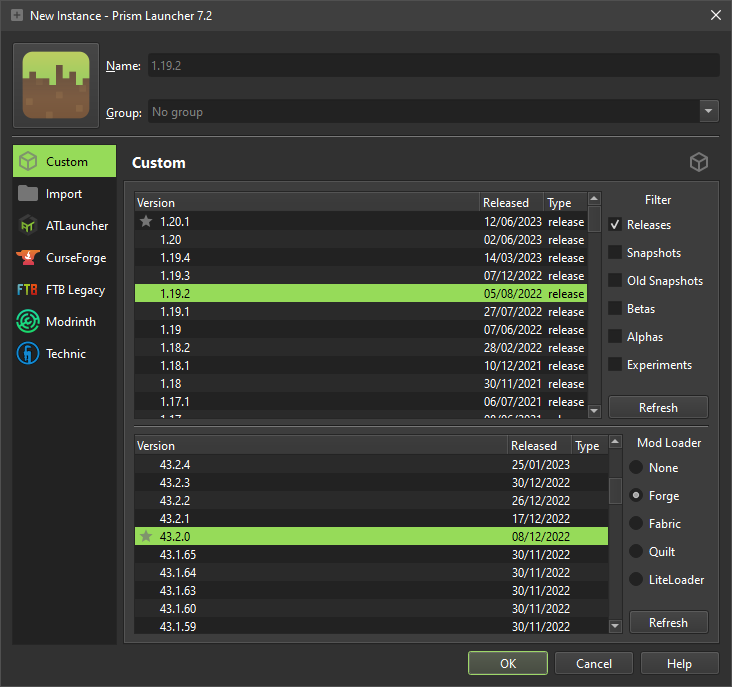Select the None mod loader option
Screen dimensions: 732x687
636,467
